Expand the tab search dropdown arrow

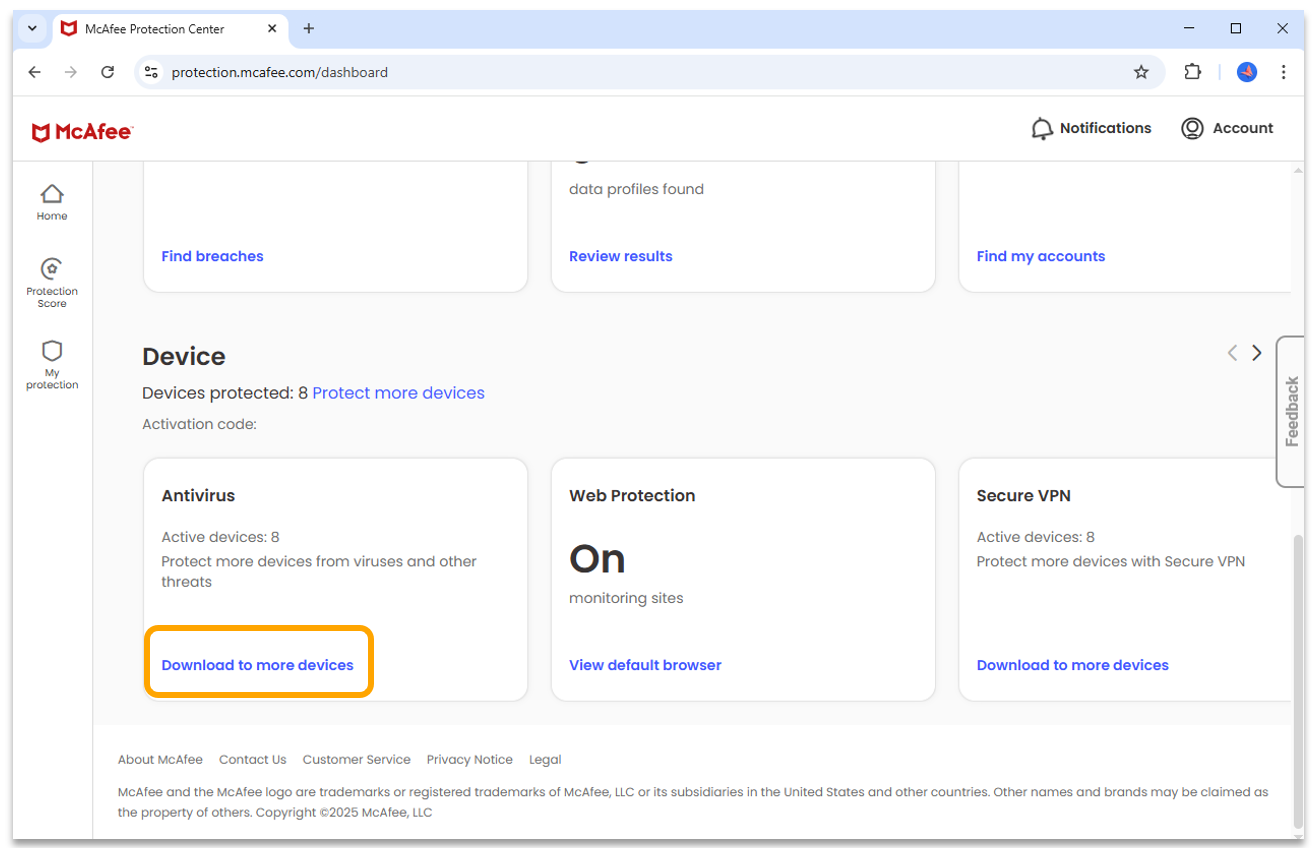click(32, 29)
